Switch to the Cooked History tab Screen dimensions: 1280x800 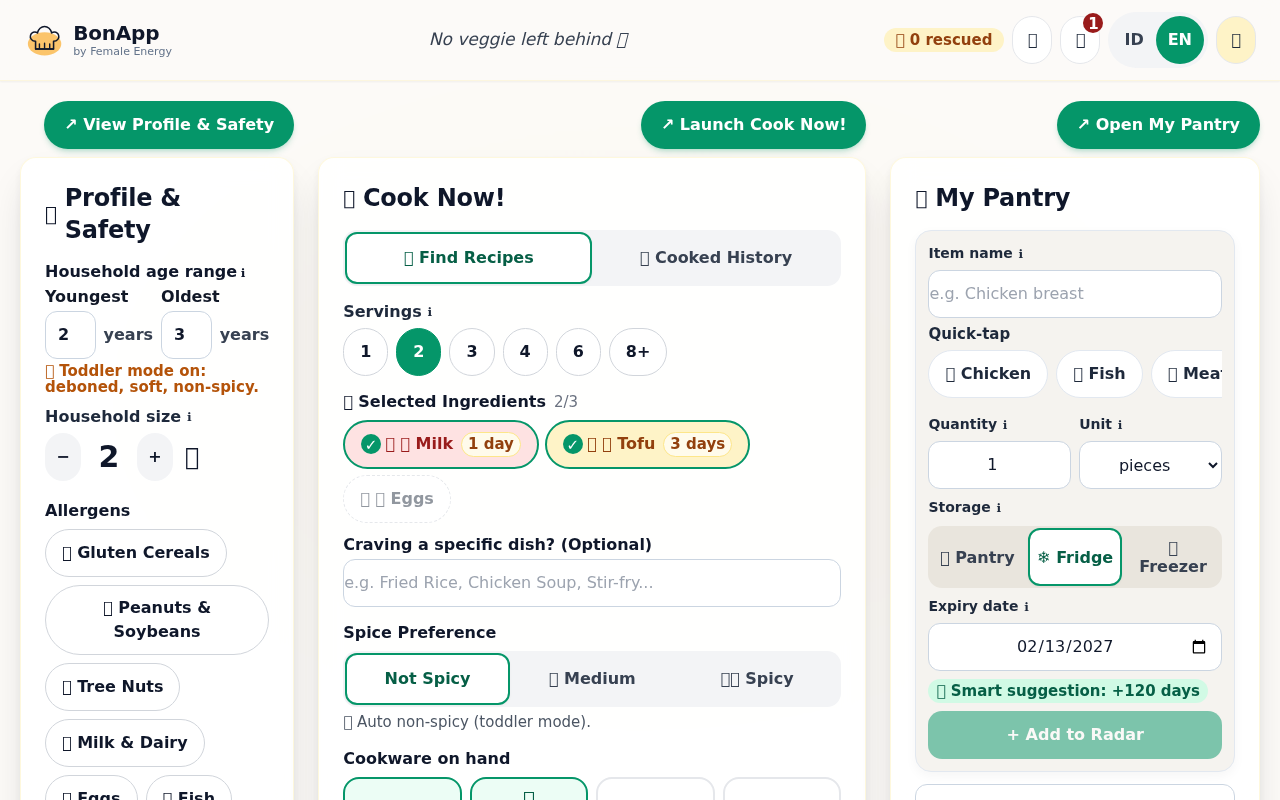[x=716, y=258]
